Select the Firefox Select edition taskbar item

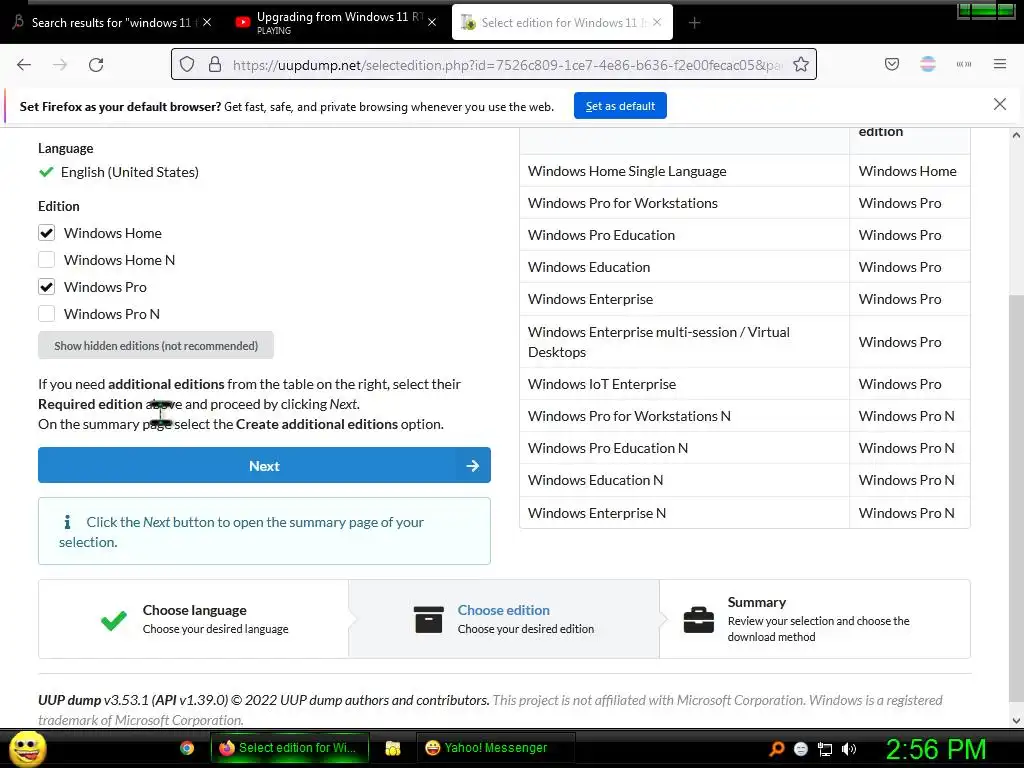[290, 748]
